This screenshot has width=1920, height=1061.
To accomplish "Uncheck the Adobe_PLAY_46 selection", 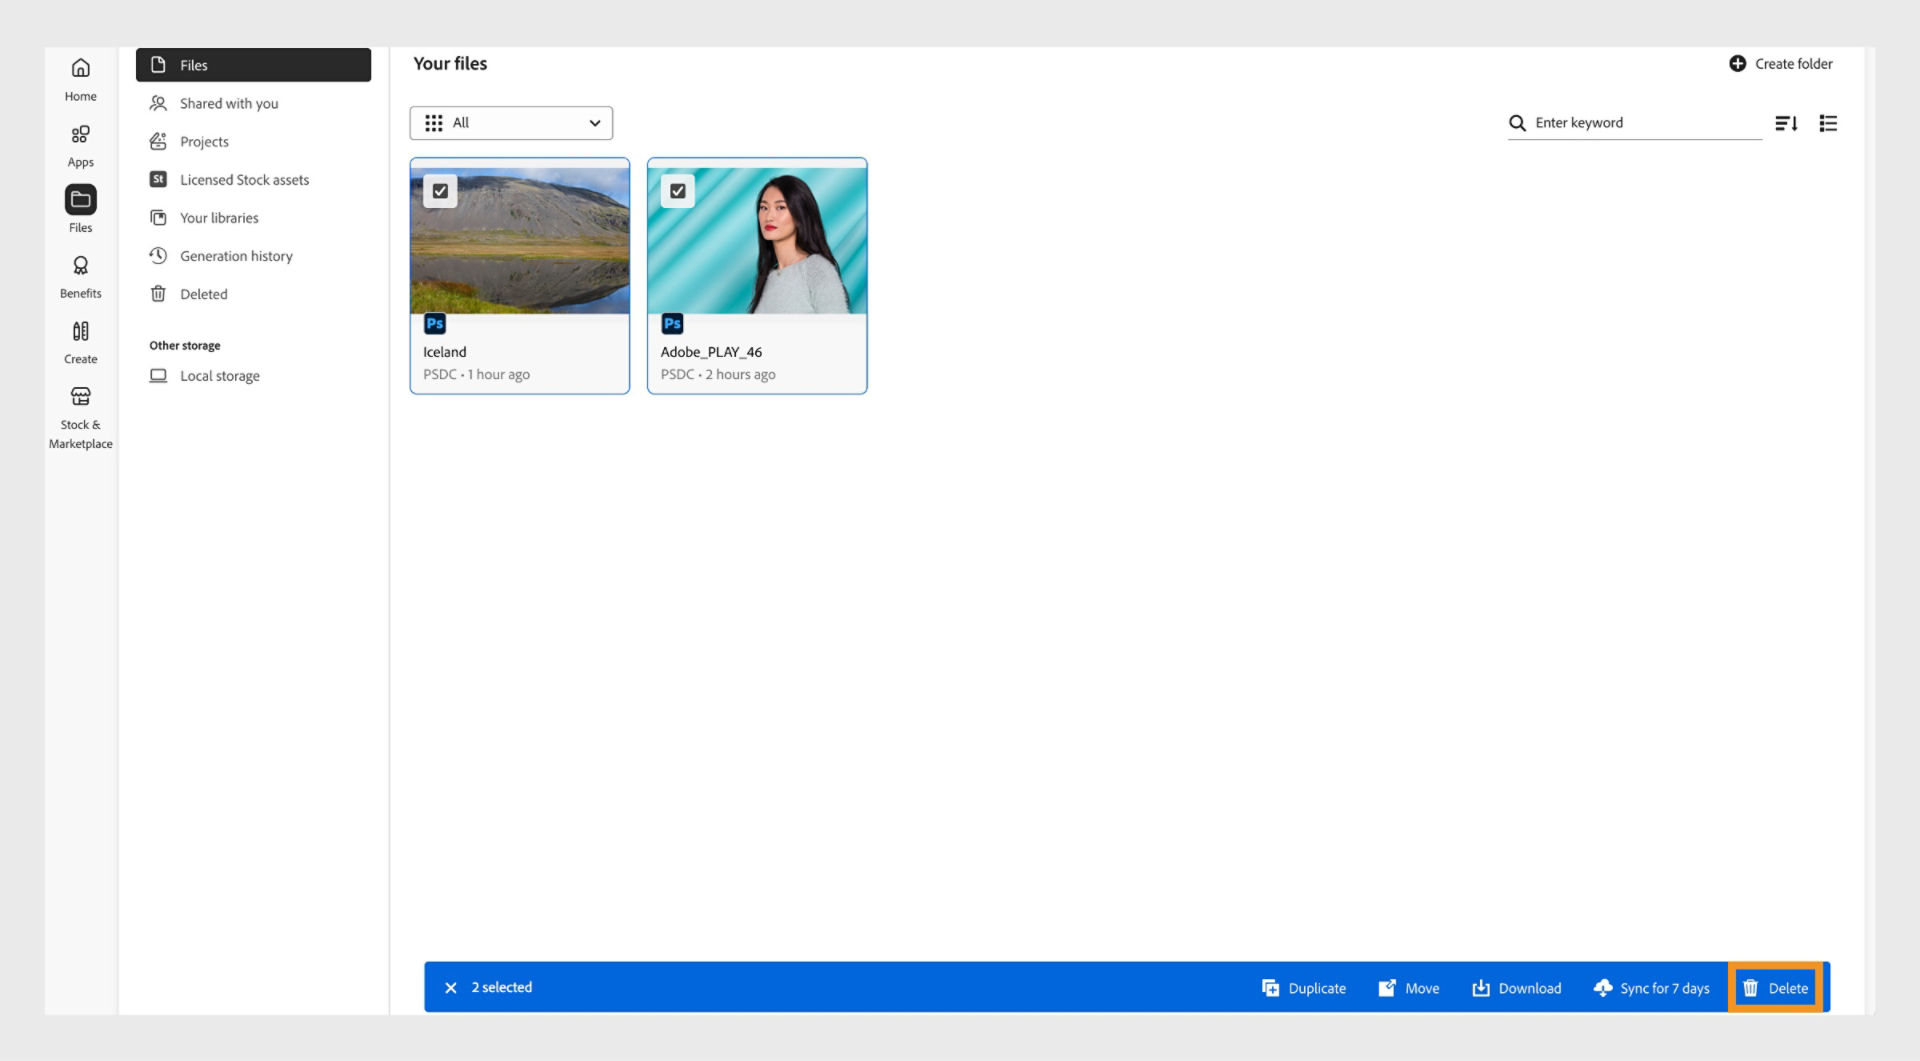I will 678,190.
